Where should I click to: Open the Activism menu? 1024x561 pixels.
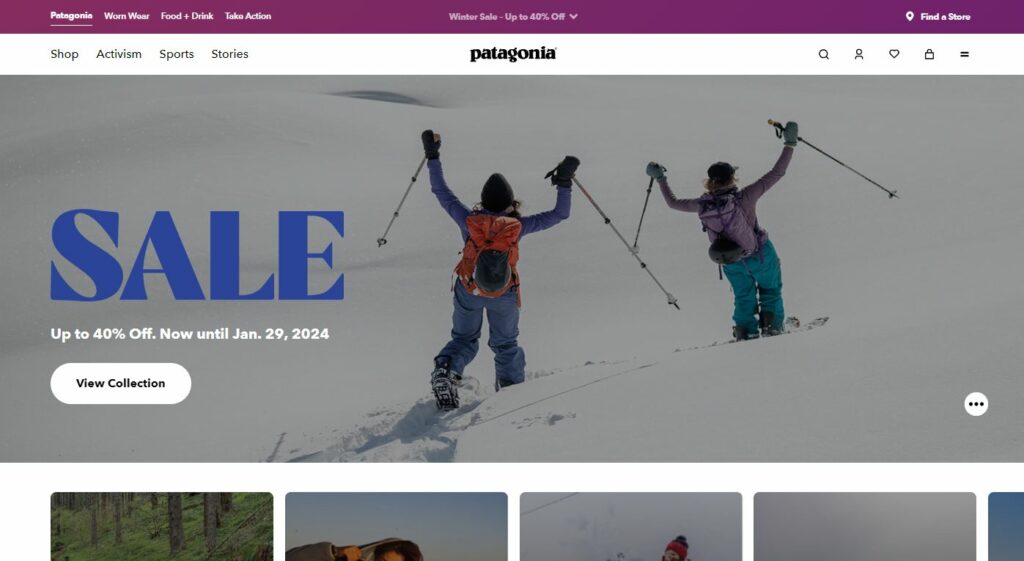coord(119,54)
